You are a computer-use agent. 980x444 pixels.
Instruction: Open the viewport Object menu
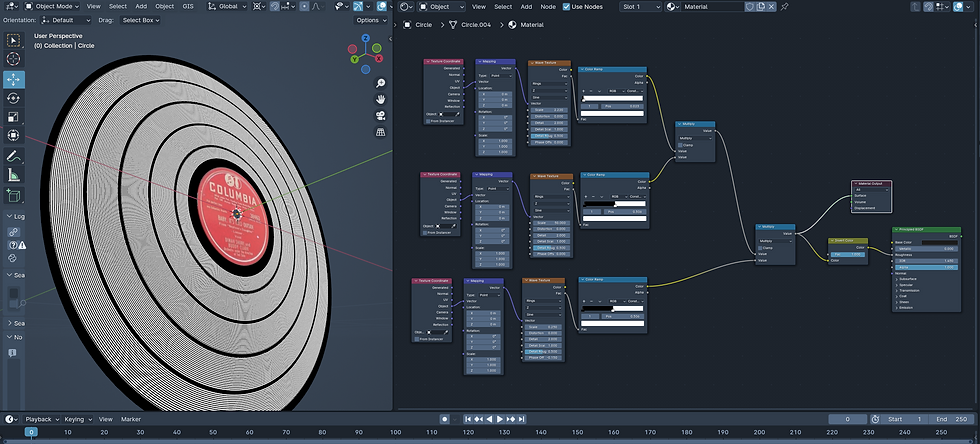164,7
